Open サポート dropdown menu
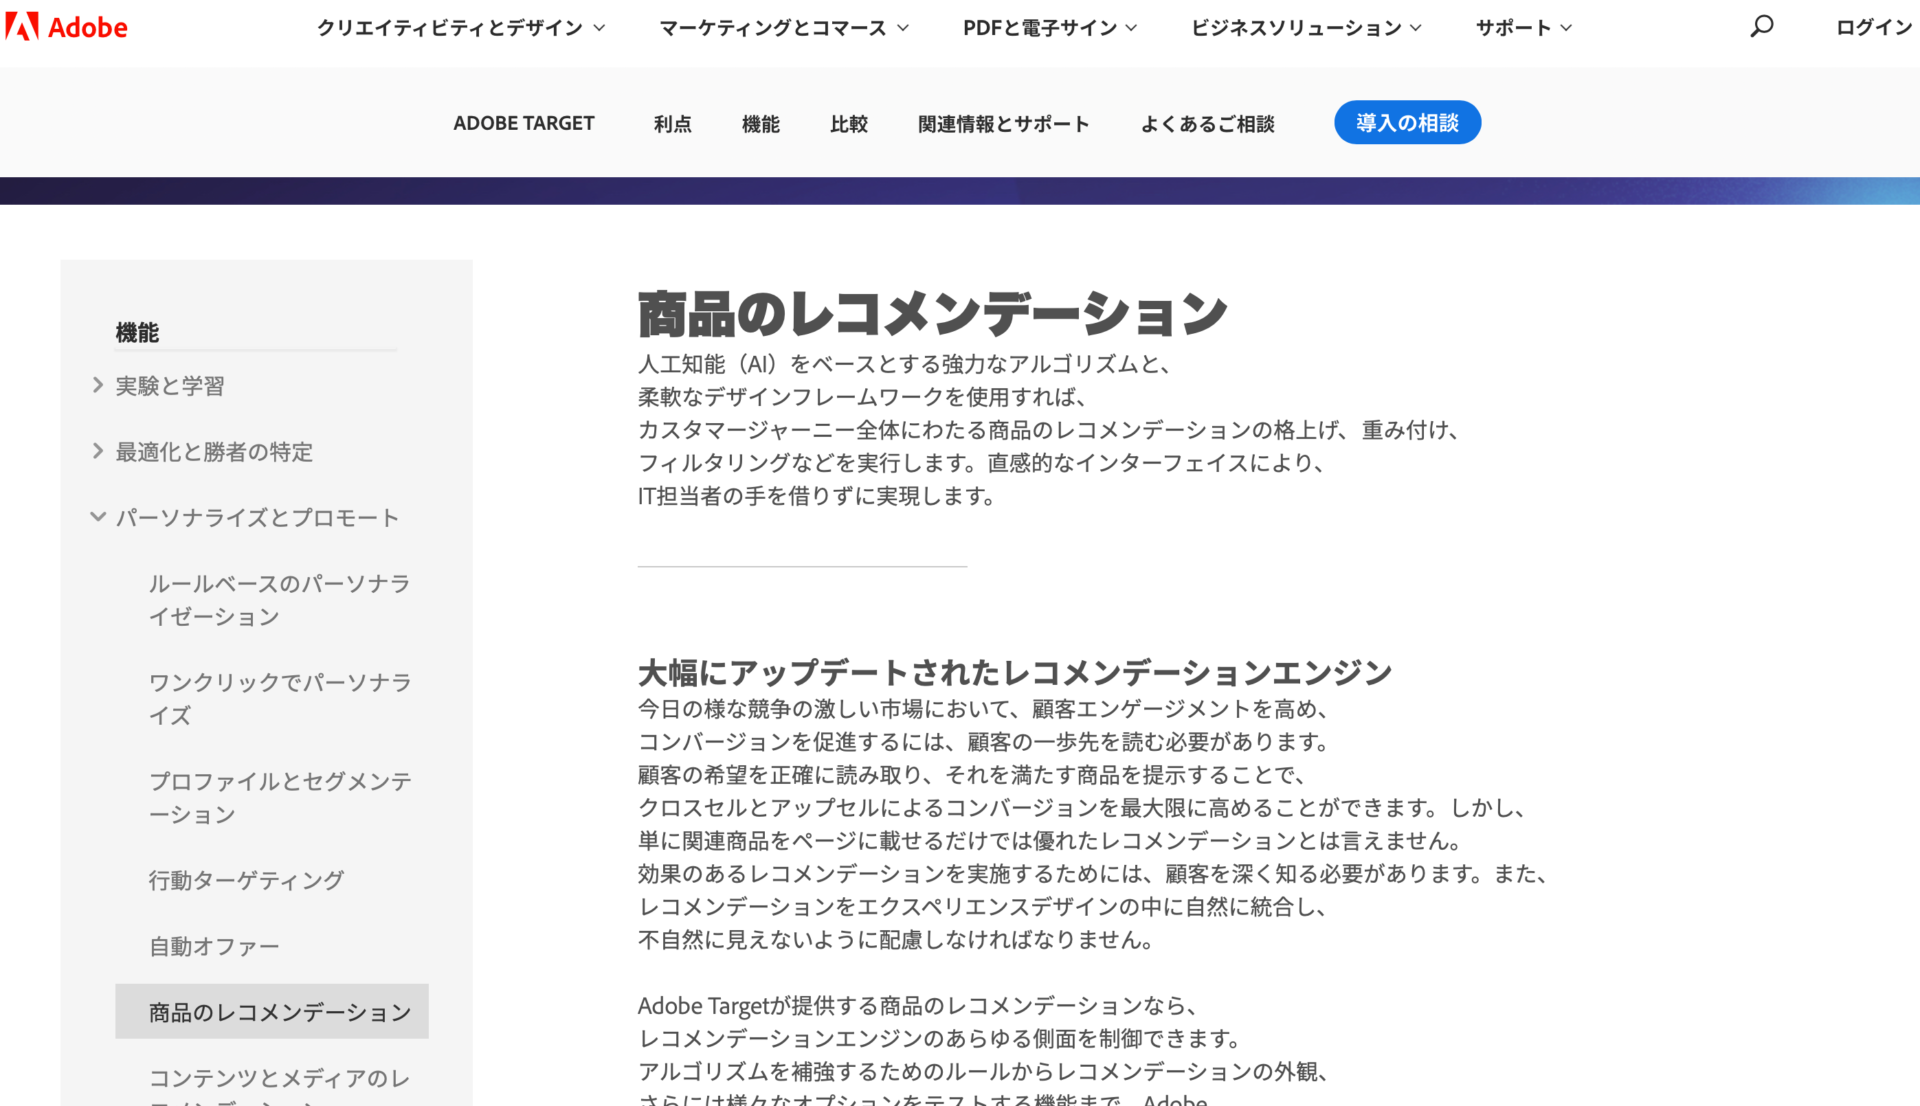This screenshot has width=1920, height=1106. (x=1523, y=28)
